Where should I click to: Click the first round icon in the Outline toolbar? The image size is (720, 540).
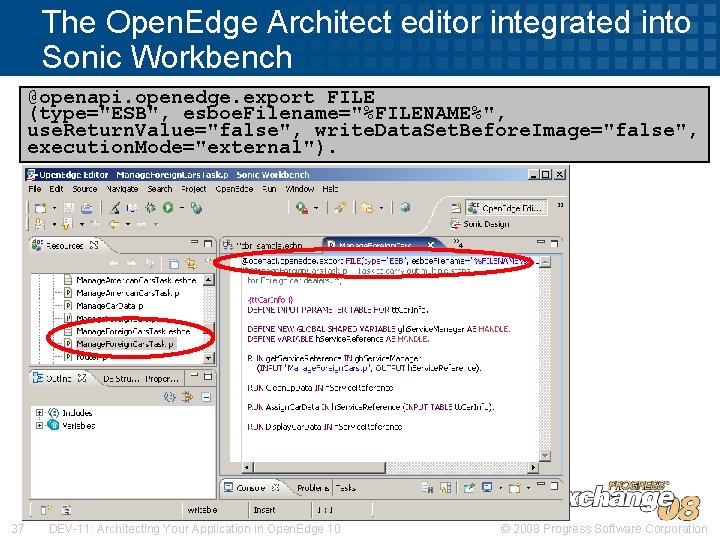point(169,397)
